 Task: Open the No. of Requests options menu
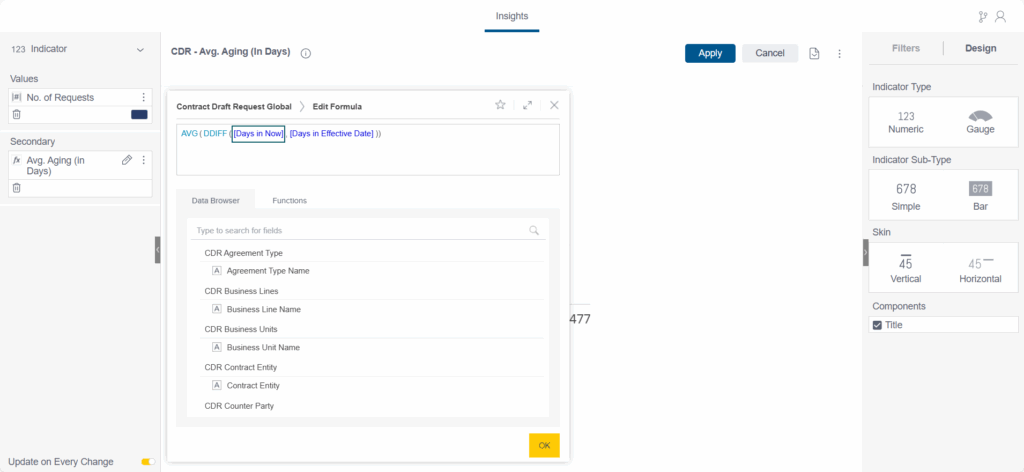pyautogui.click(x=143, y=98)
